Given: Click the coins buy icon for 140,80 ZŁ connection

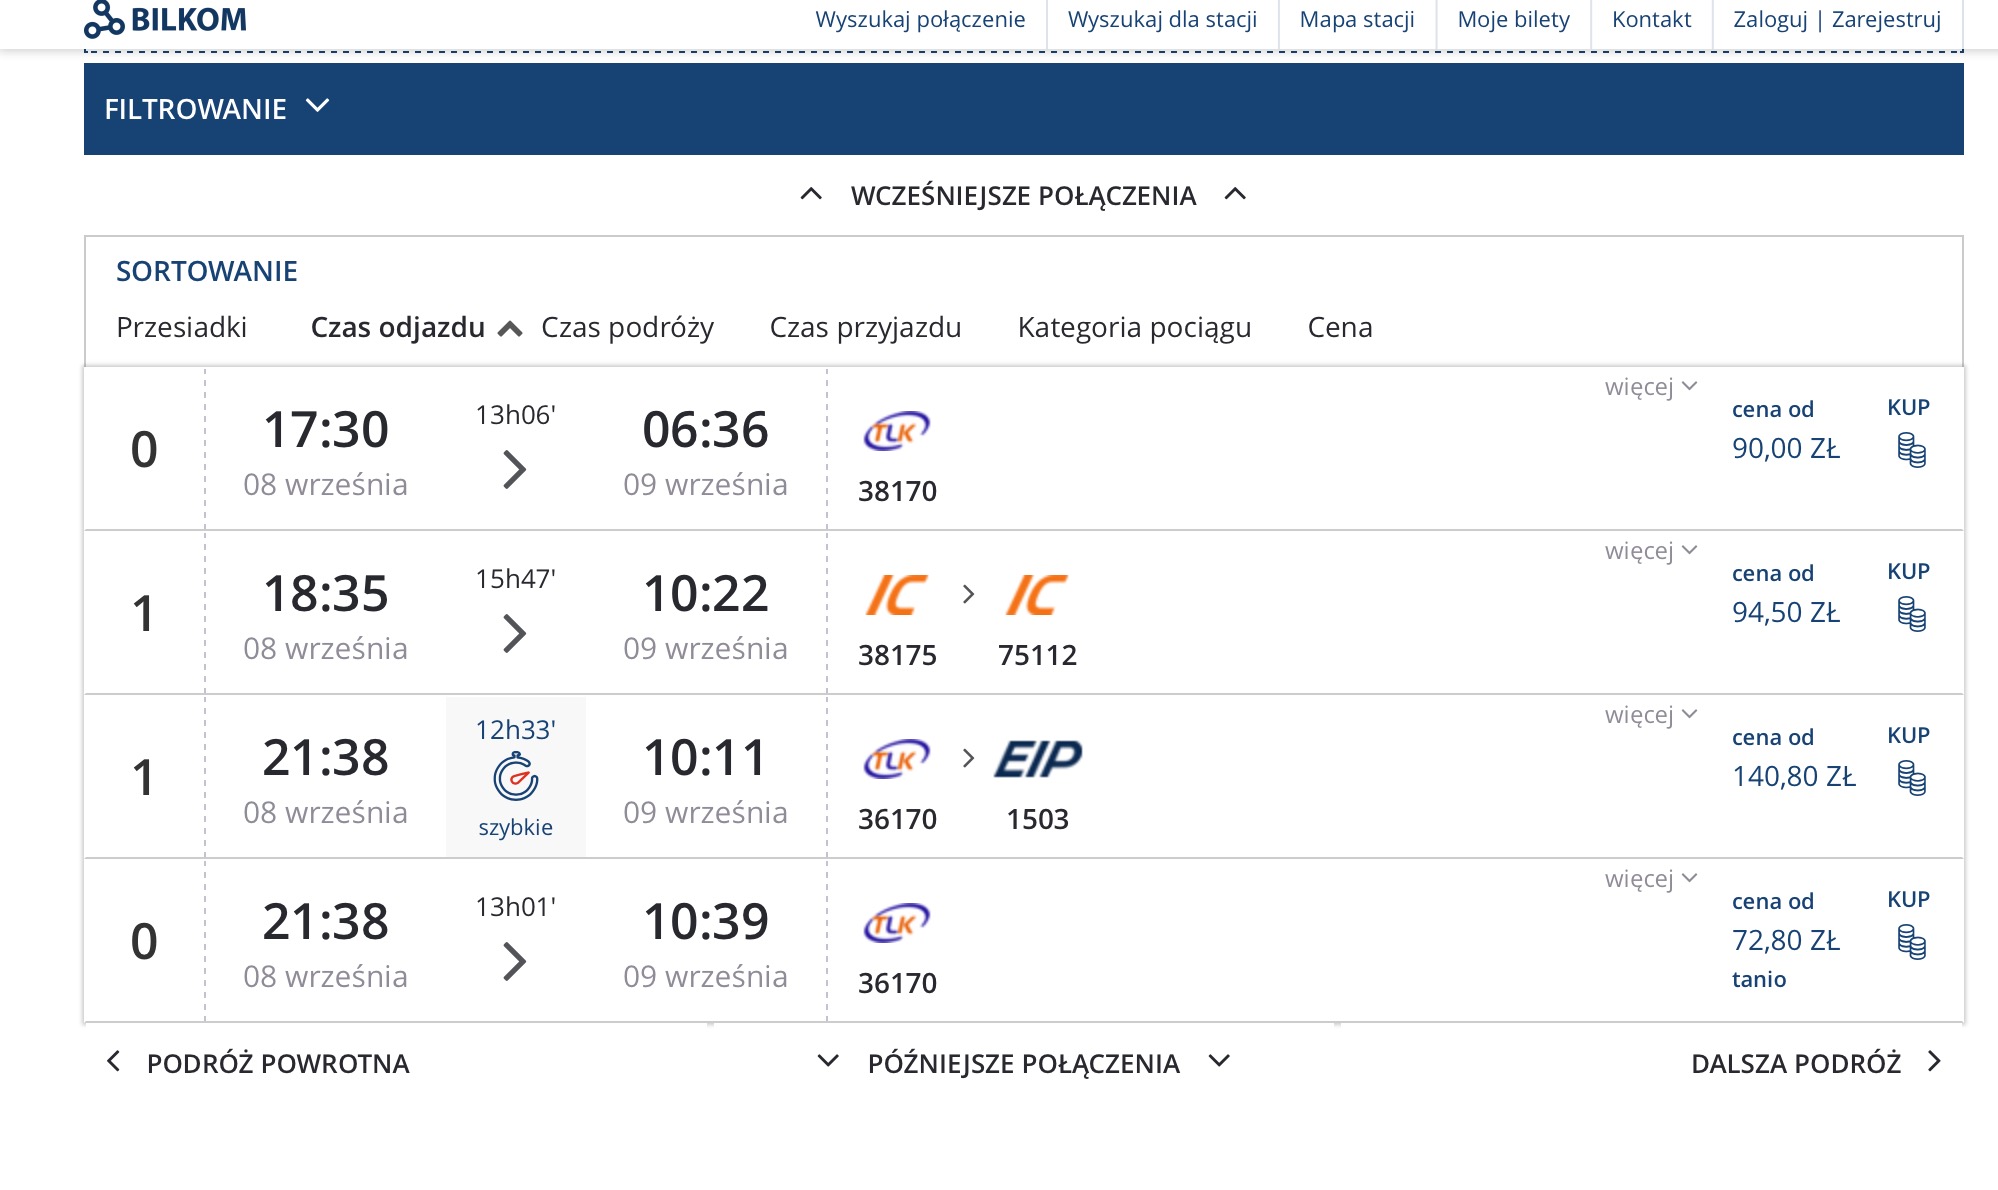Looking at the screenshot, I should tap(1911, 778).
